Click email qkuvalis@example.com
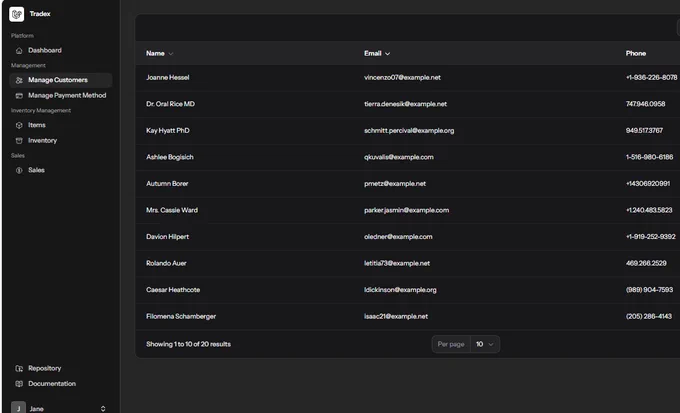This screenshot has height=413, width=680. [399, 157]
